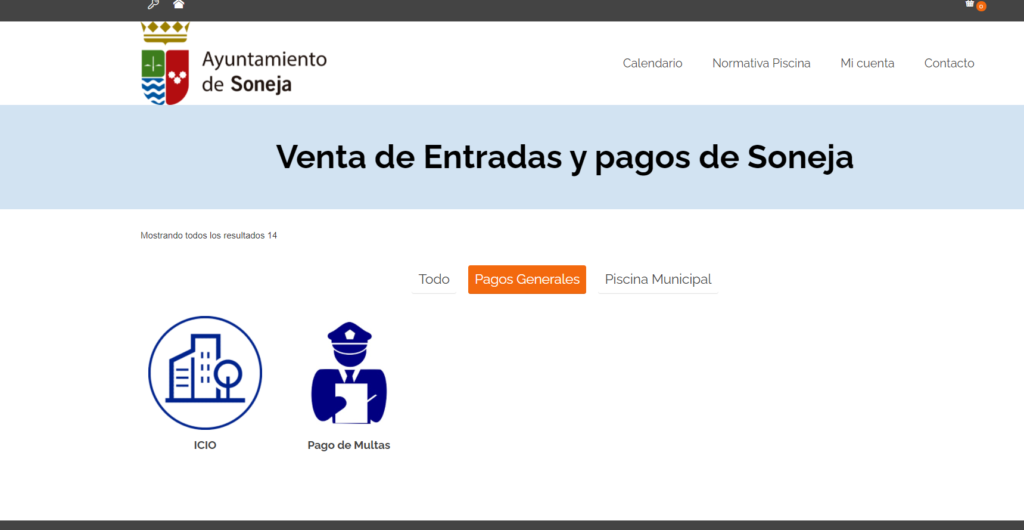This screenshot has width=1024, height=530.
Task: Click the Pago de Multas title link
Action: click(x=349, y=446)
